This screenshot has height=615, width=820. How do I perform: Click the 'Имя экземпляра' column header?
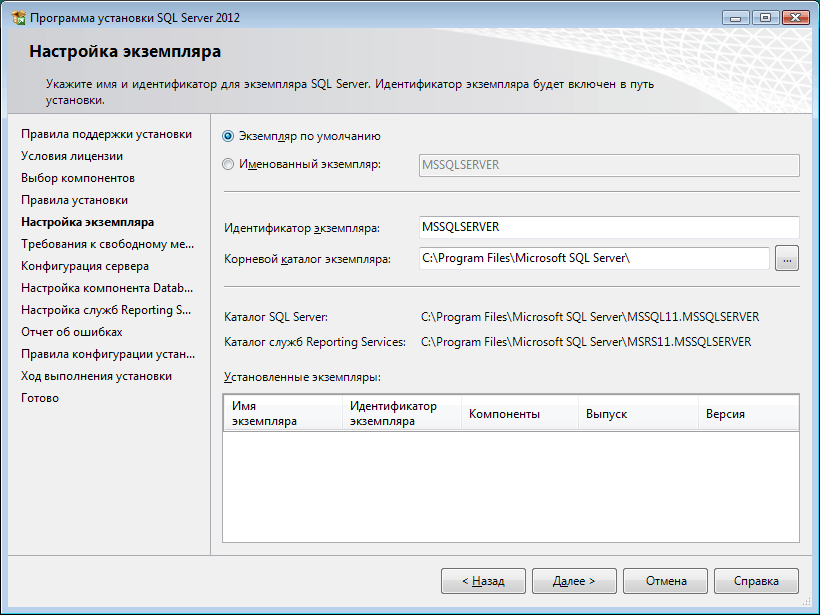(x=282, y=414)
